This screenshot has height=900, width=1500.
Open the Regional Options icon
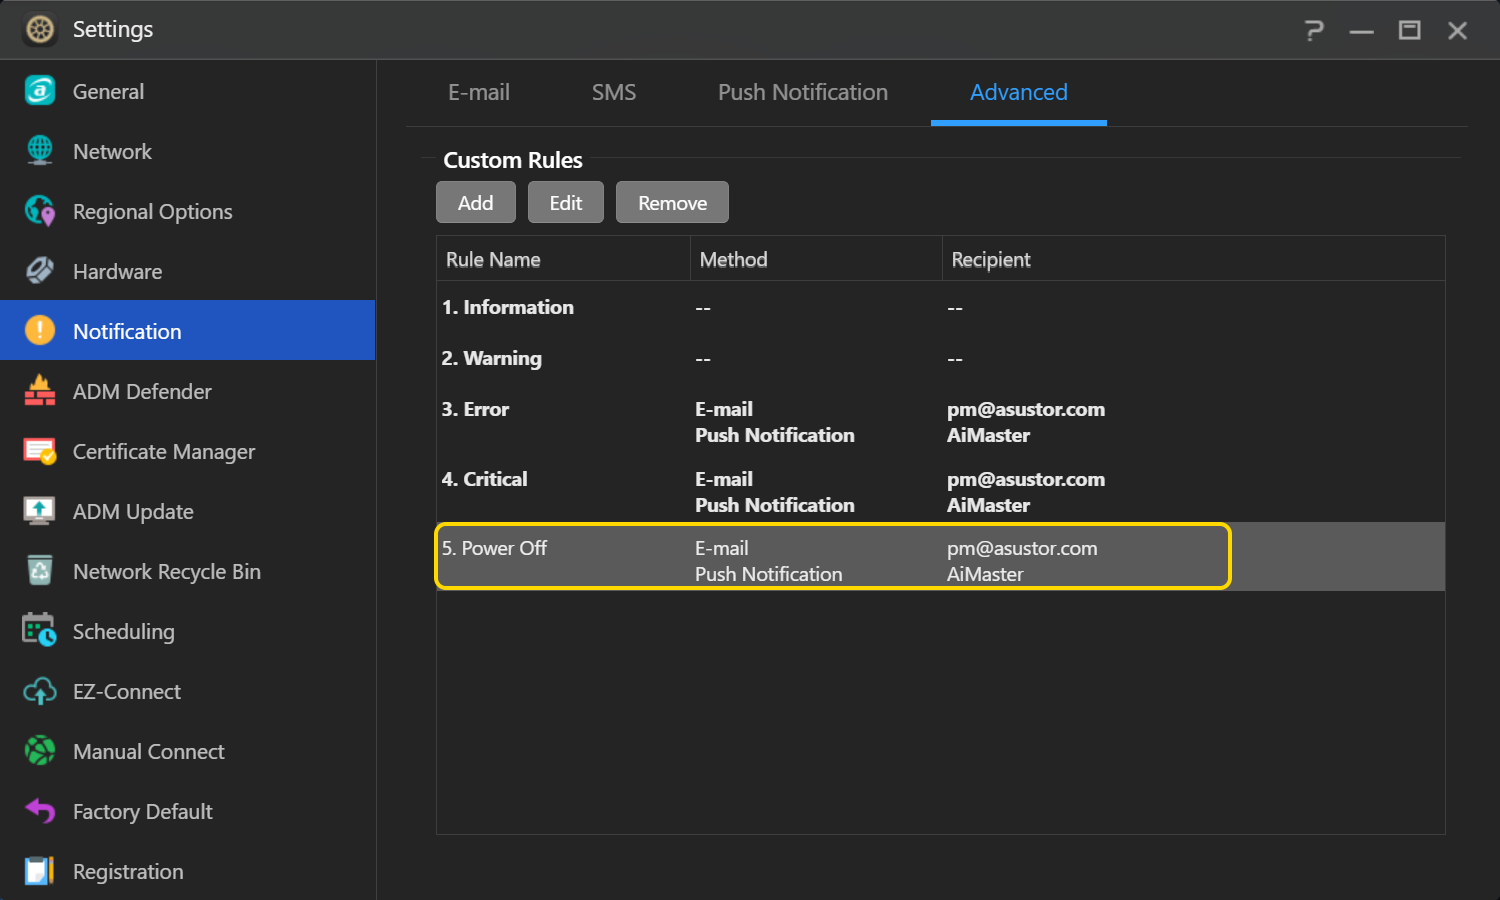40,211
